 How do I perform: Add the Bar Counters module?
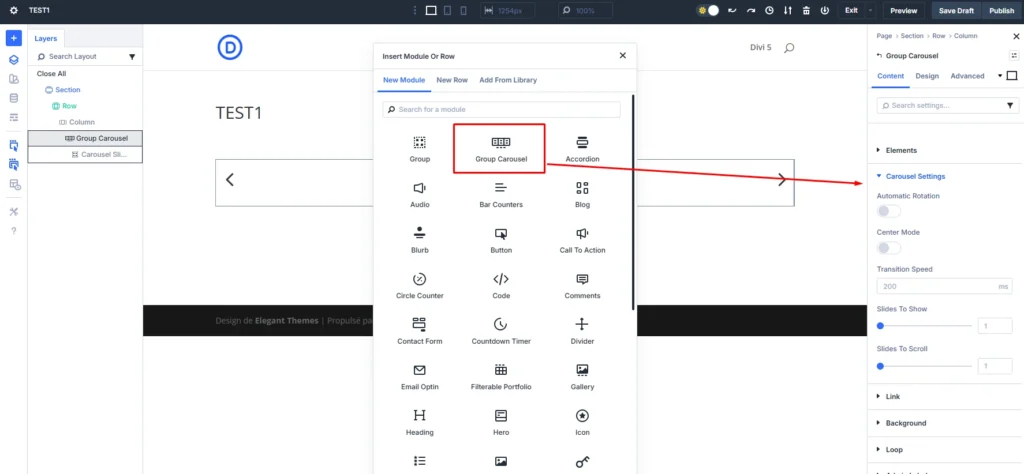[500, 193]
